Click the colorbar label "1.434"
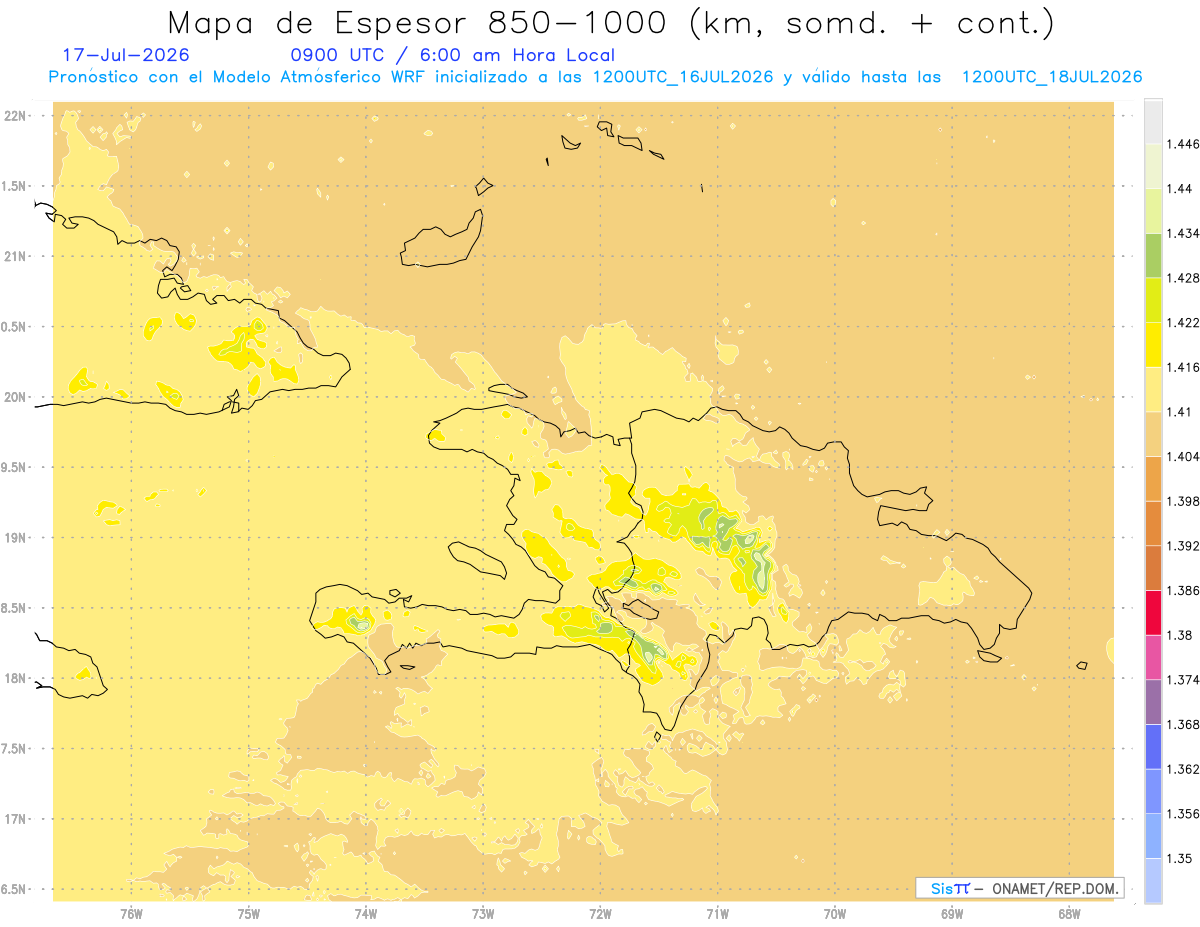The height and width of the screenshot is (927, 1200). point(1183,233)
